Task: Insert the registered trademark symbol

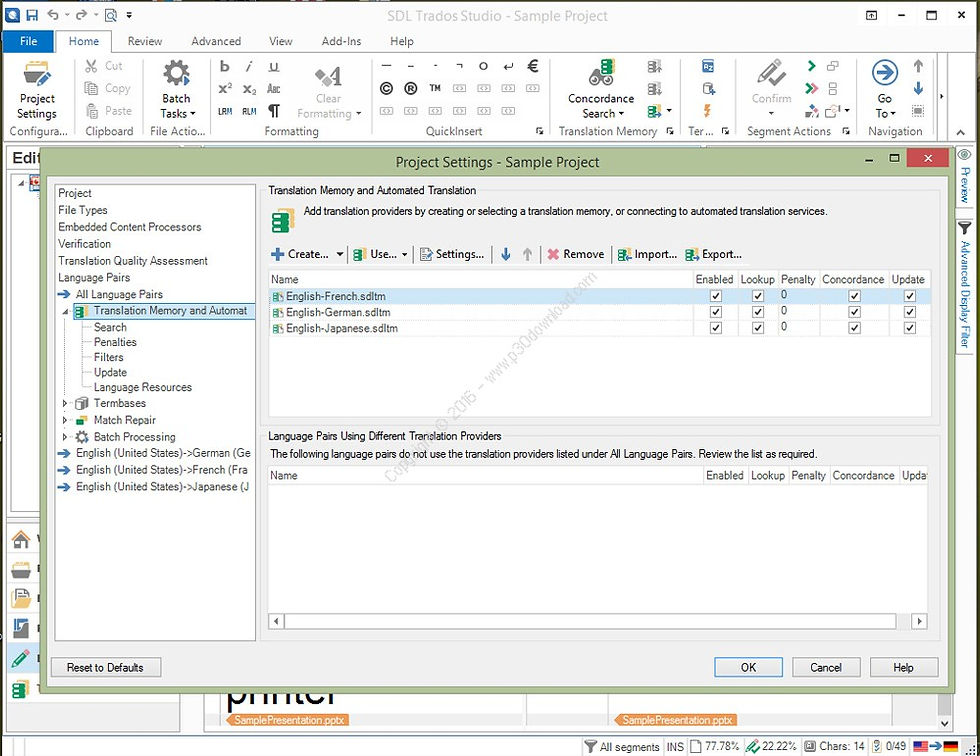Action: (x=411, y=89)
